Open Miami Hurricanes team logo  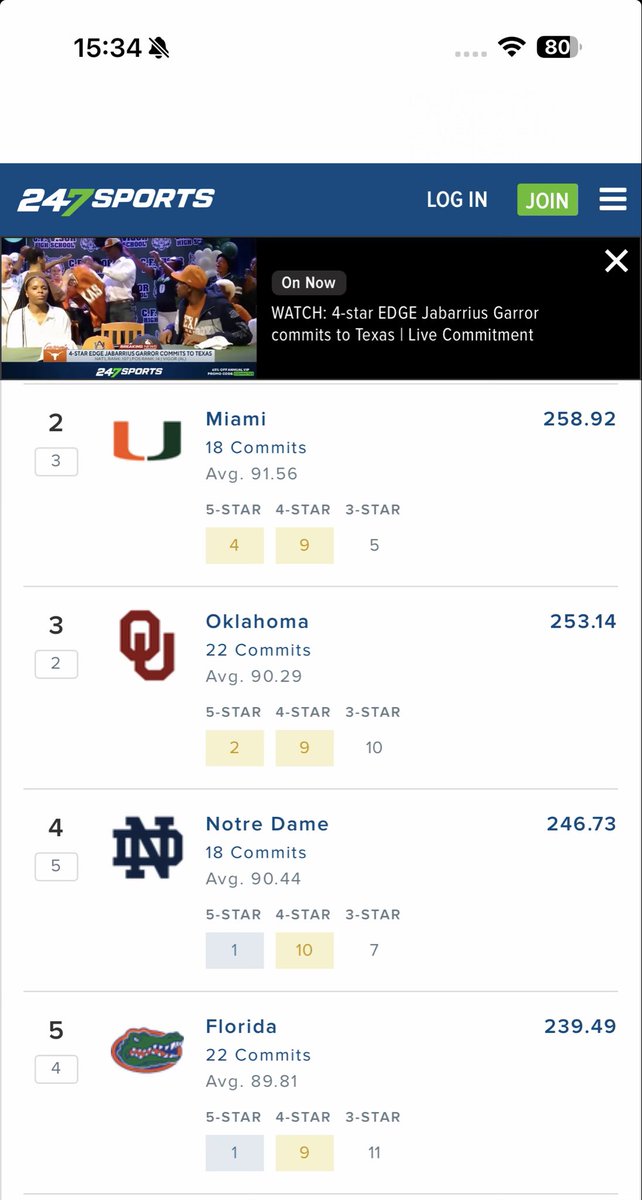pyautogui.click(x=147, y=441)
